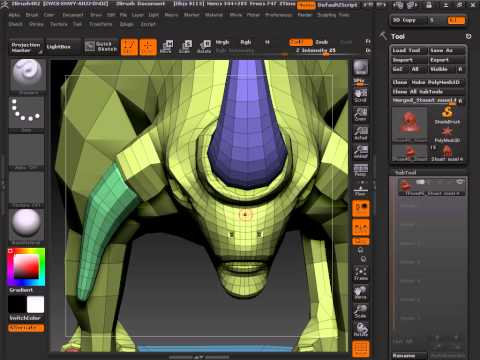480x360 pixels.
Task: Toggle the orange PolyF wireframe icon
Action: [361, 349]
